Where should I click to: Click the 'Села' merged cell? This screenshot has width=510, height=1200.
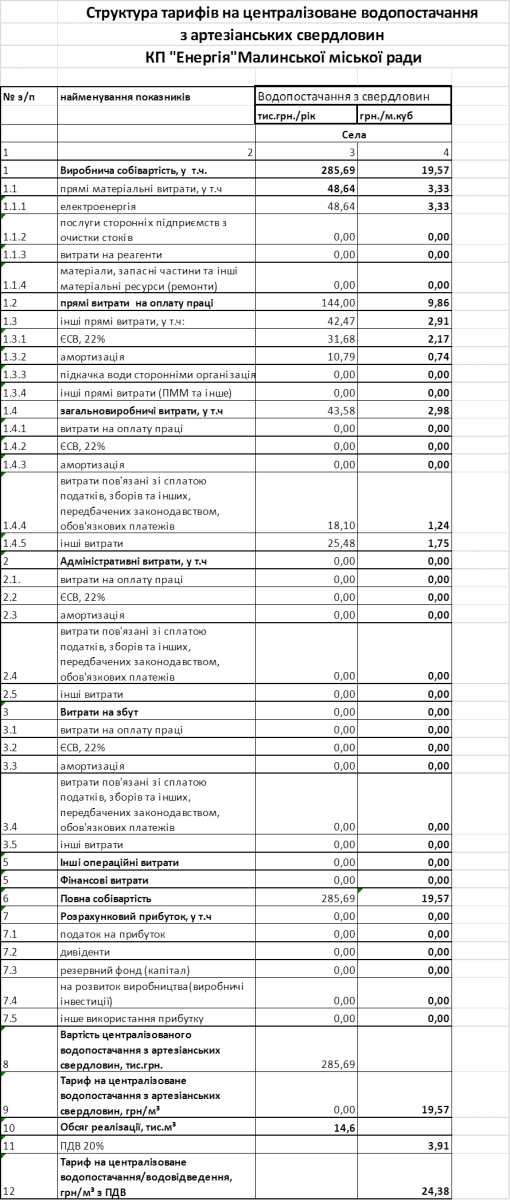[354, 133]
